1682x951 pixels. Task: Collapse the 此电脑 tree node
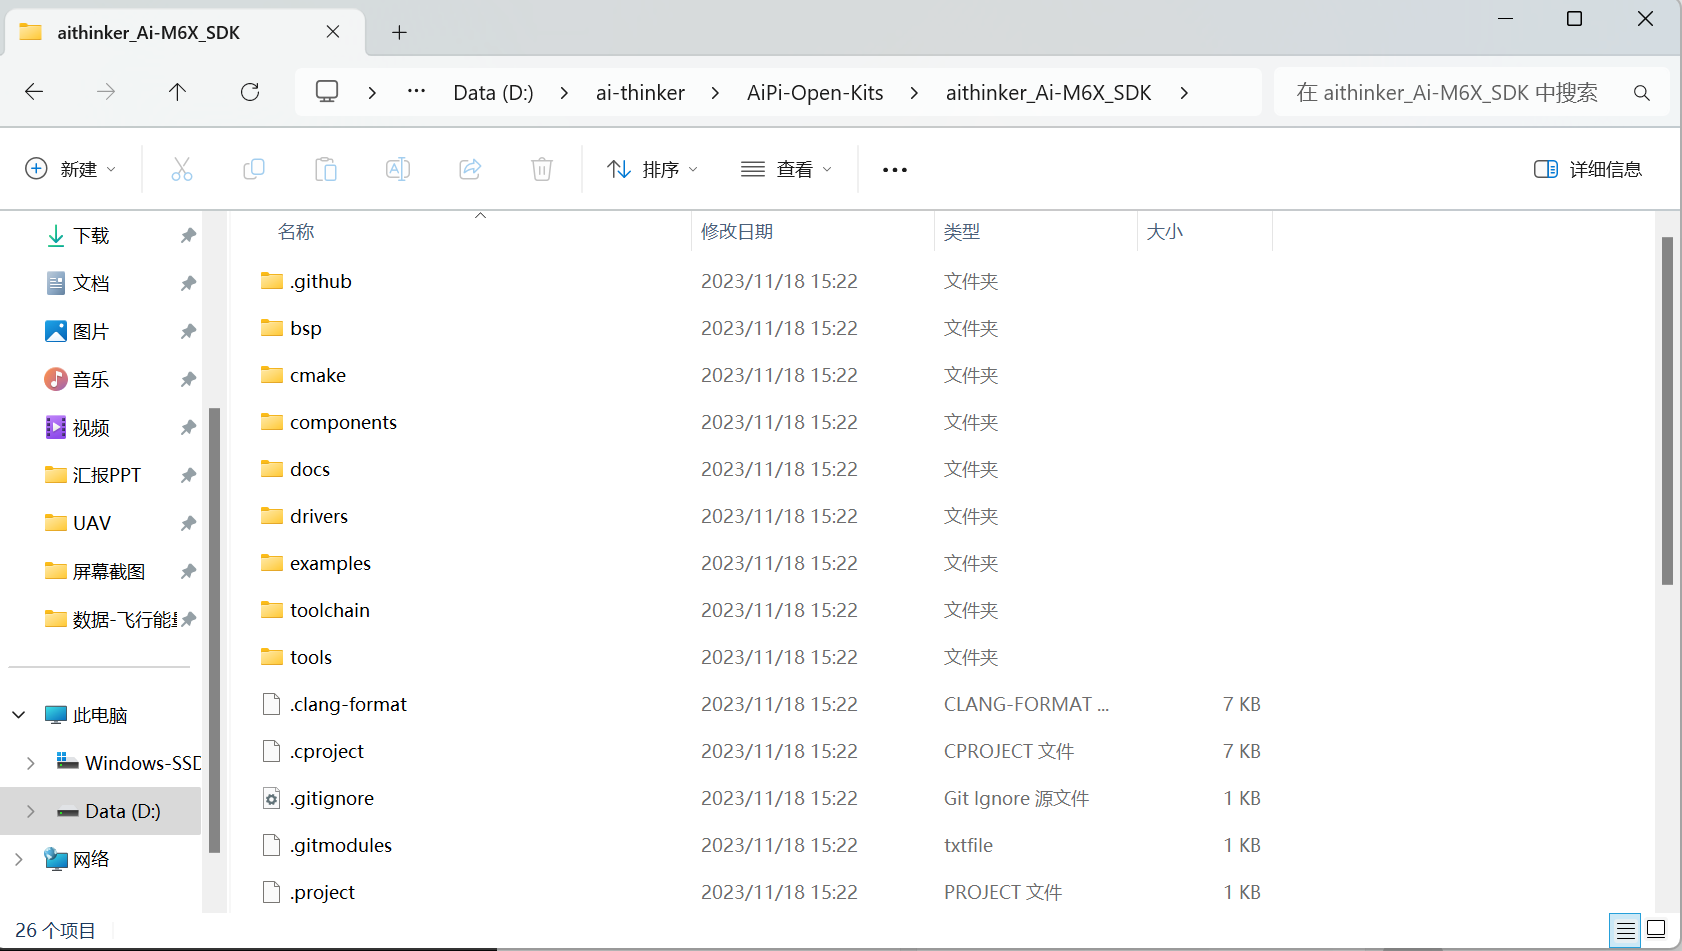click(18, 715)
